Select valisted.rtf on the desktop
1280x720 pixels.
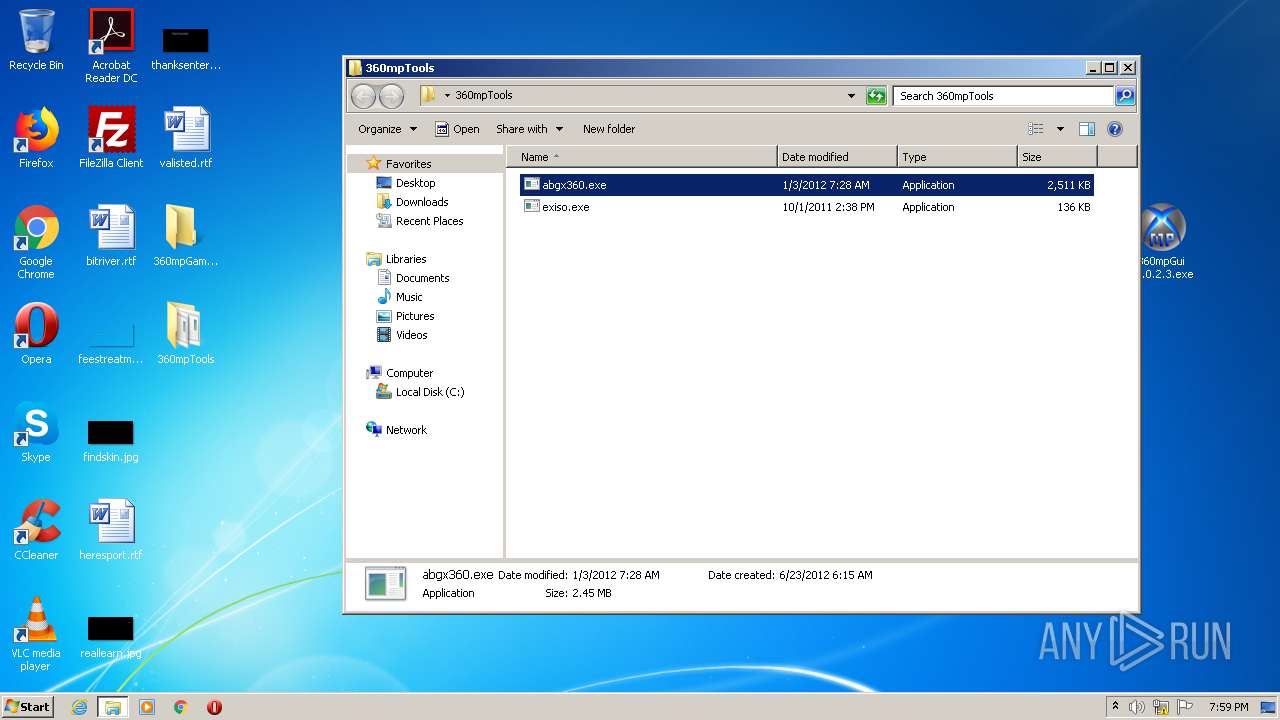point(186,137)
